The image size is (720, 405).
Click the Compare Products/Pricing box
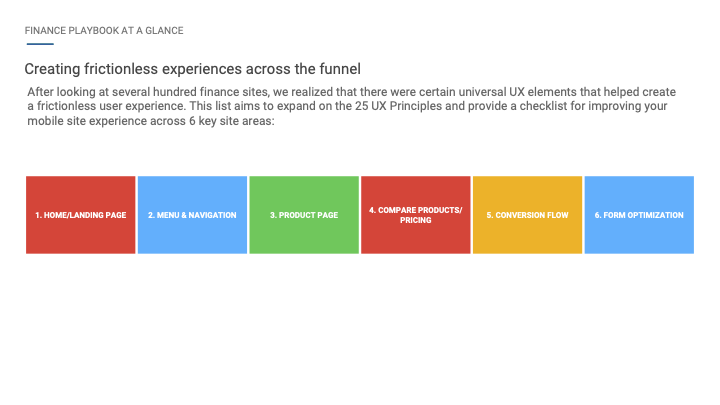[x=416, y=215]
